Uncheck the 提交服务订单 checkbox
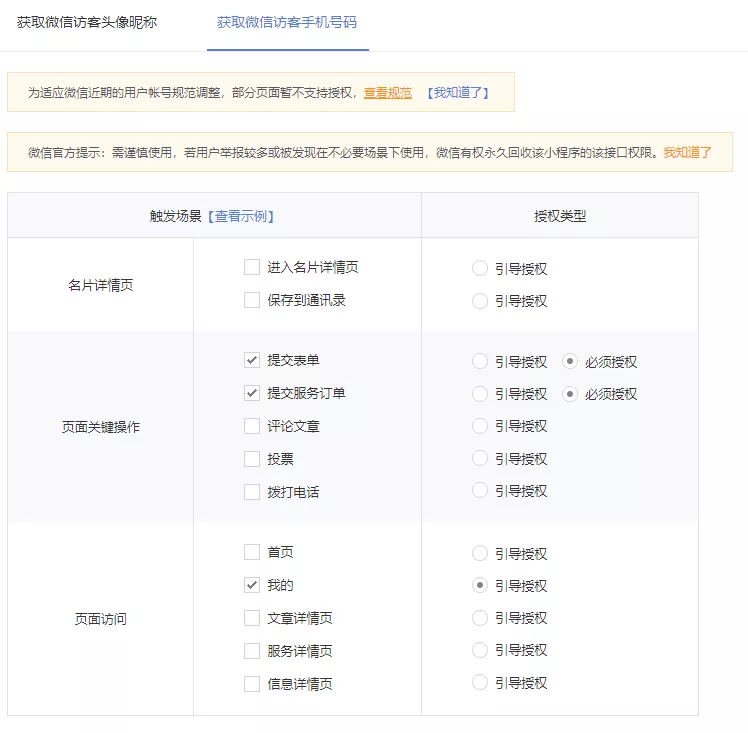This screenshot has width=748, height=733. (x=252, y=393)
